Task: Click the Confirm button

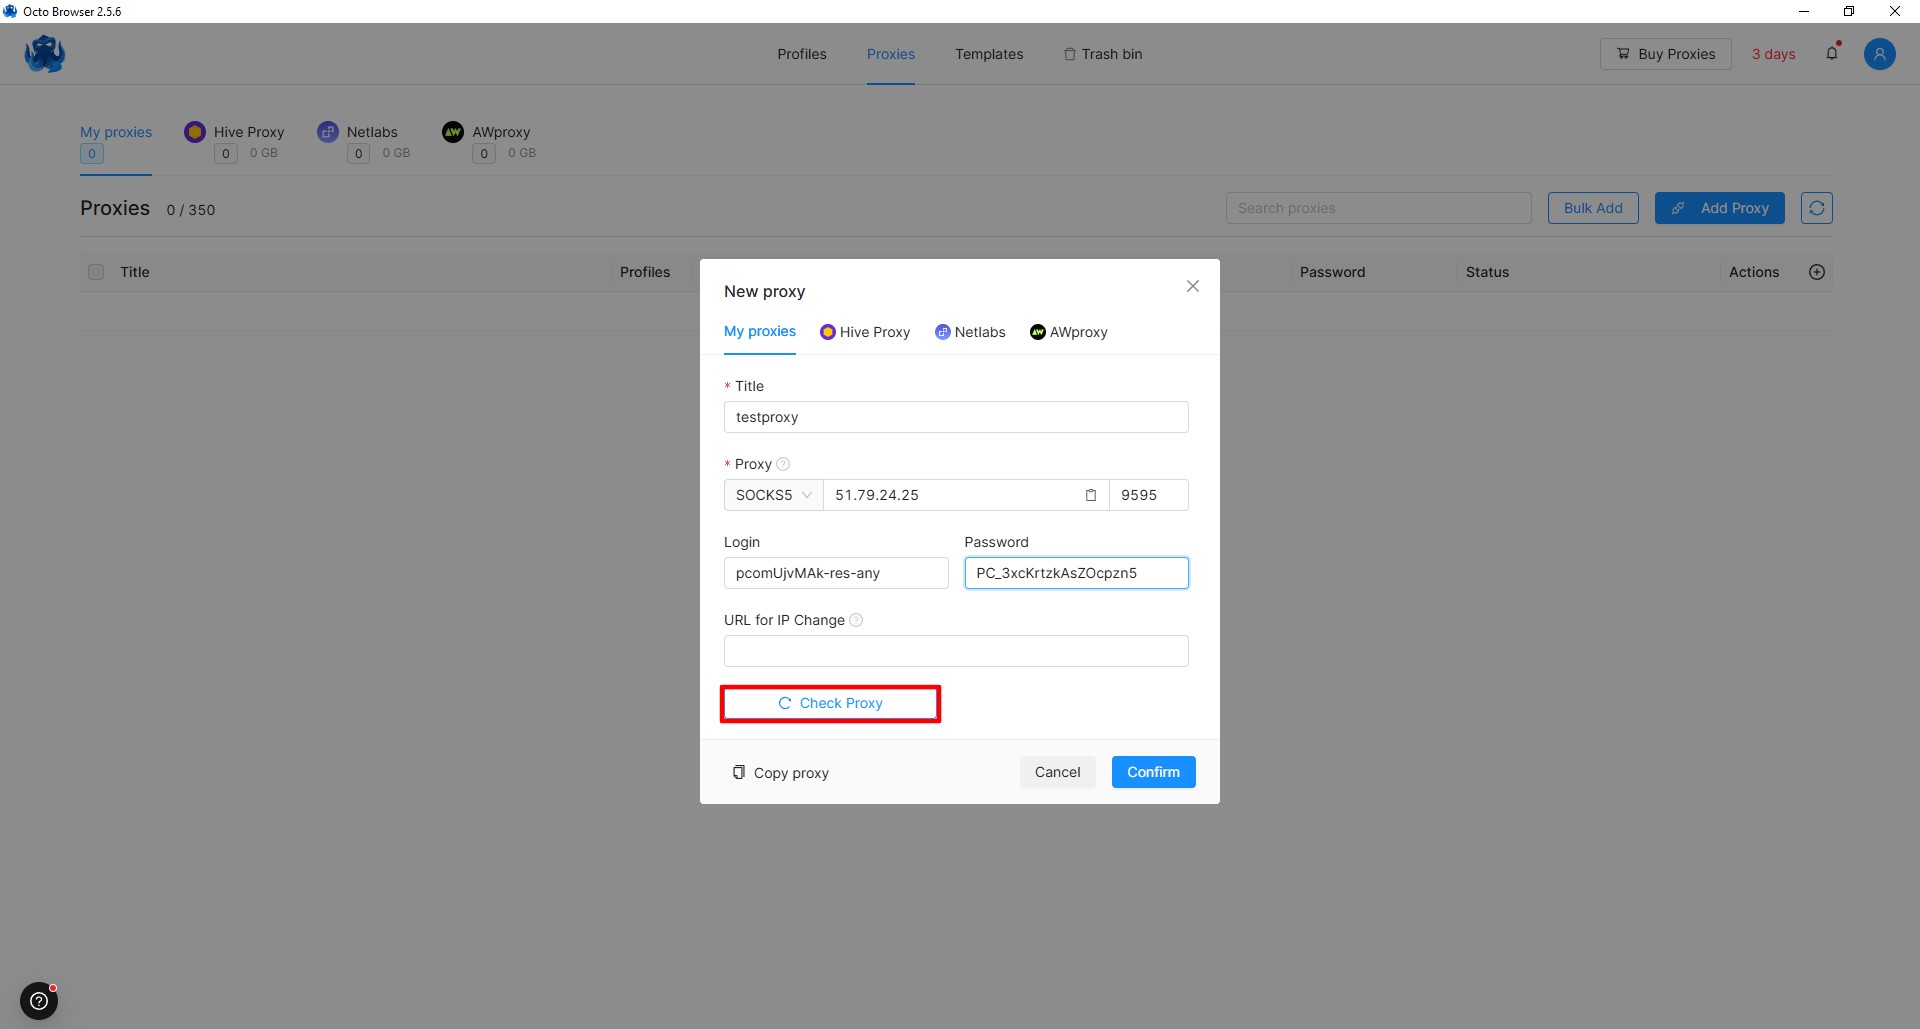Action: tap(1153, 772)
